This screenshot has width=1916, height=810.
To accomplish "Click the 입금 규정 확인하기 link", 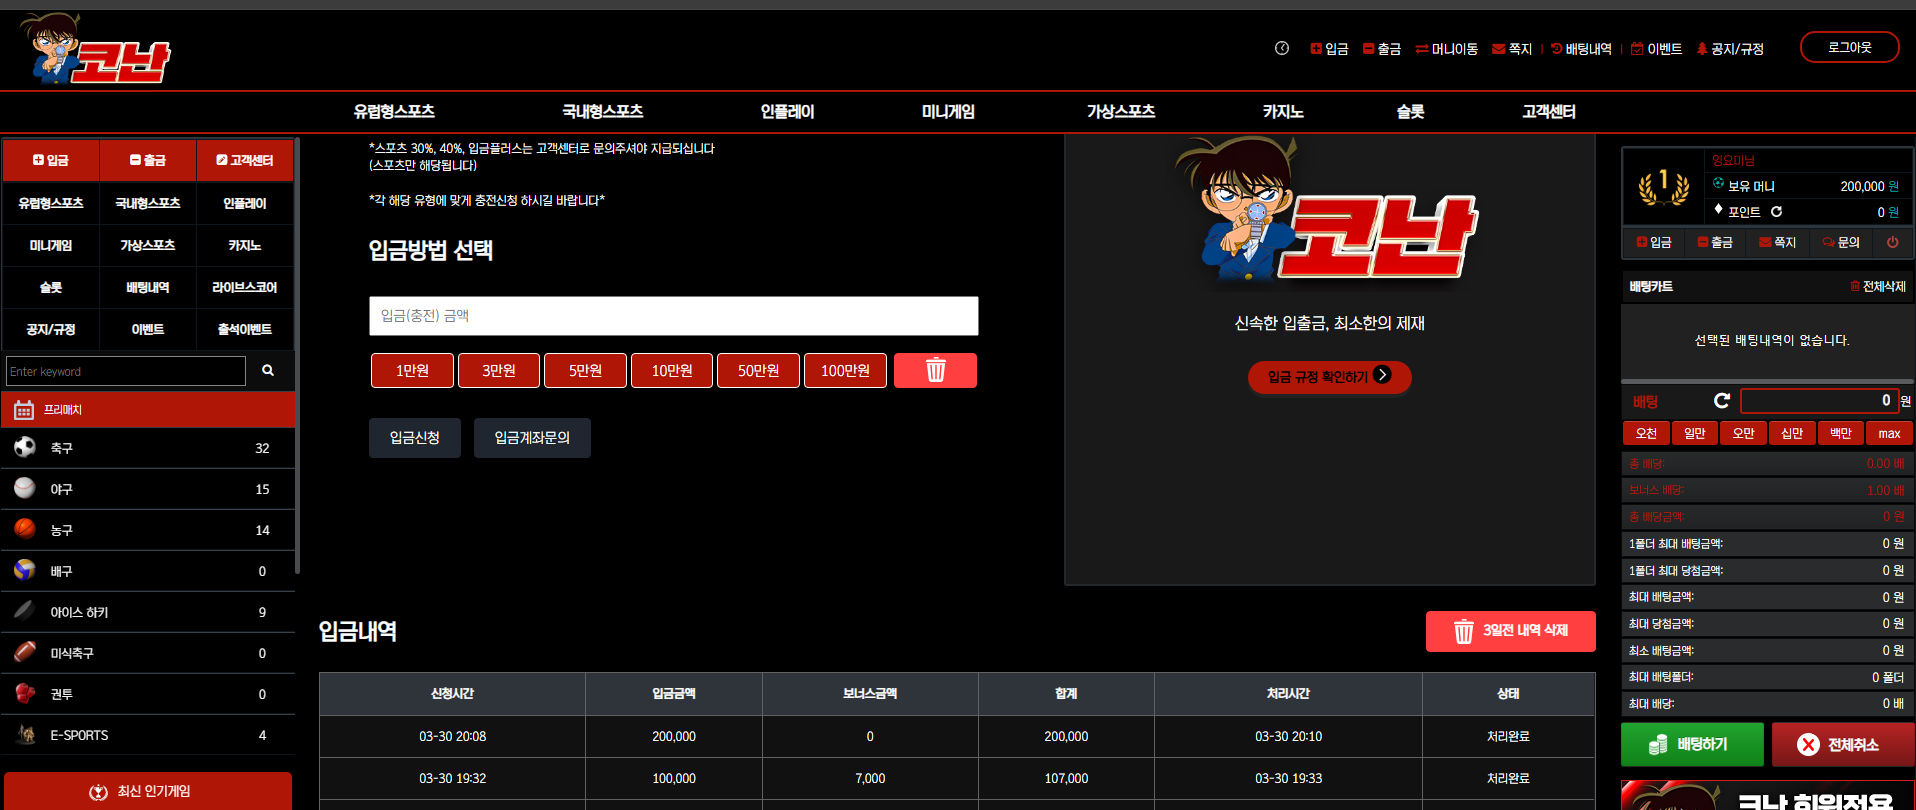I will [x=1329, y=376].
